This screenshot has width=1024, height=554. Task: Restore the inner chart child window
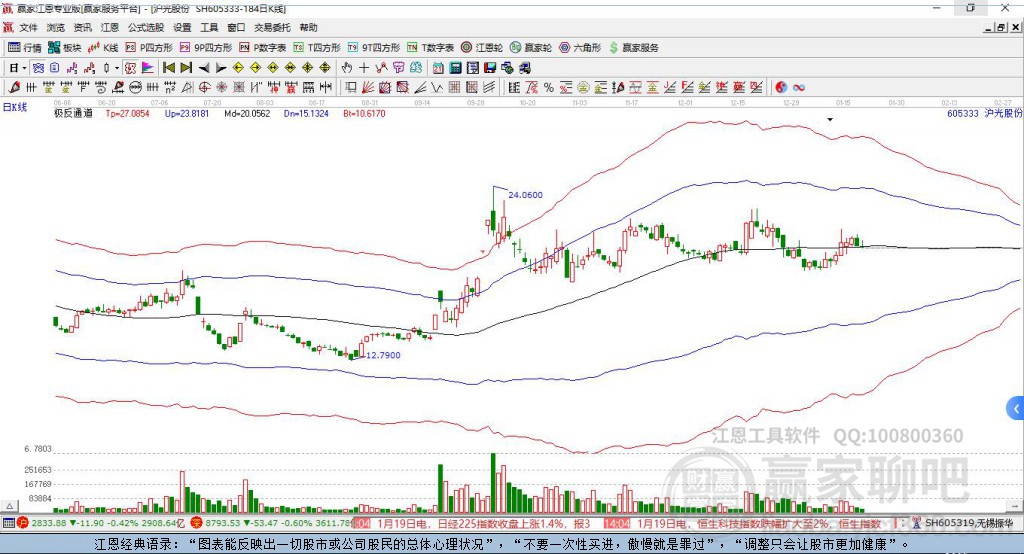point(1001,27)
